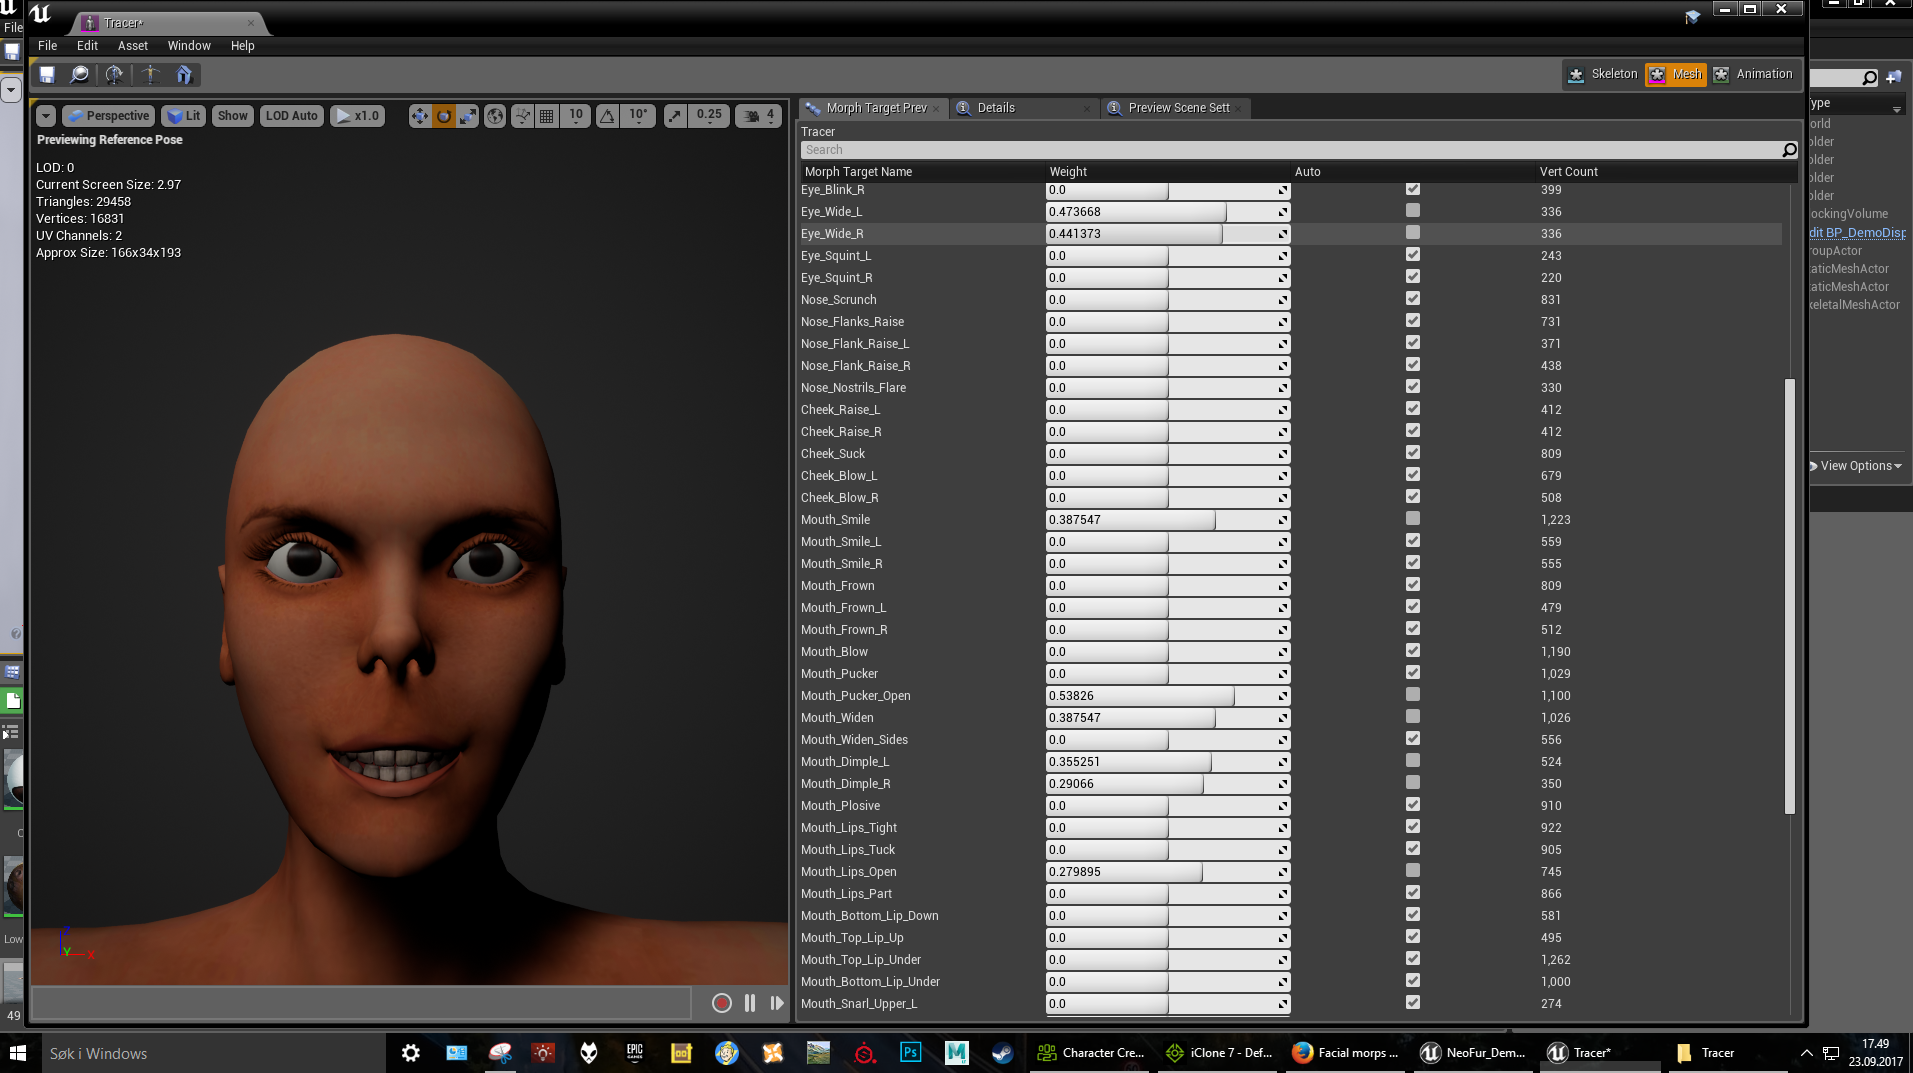
Task: Open scale snap 0.25 dropdown
Action: pos(709,116)
